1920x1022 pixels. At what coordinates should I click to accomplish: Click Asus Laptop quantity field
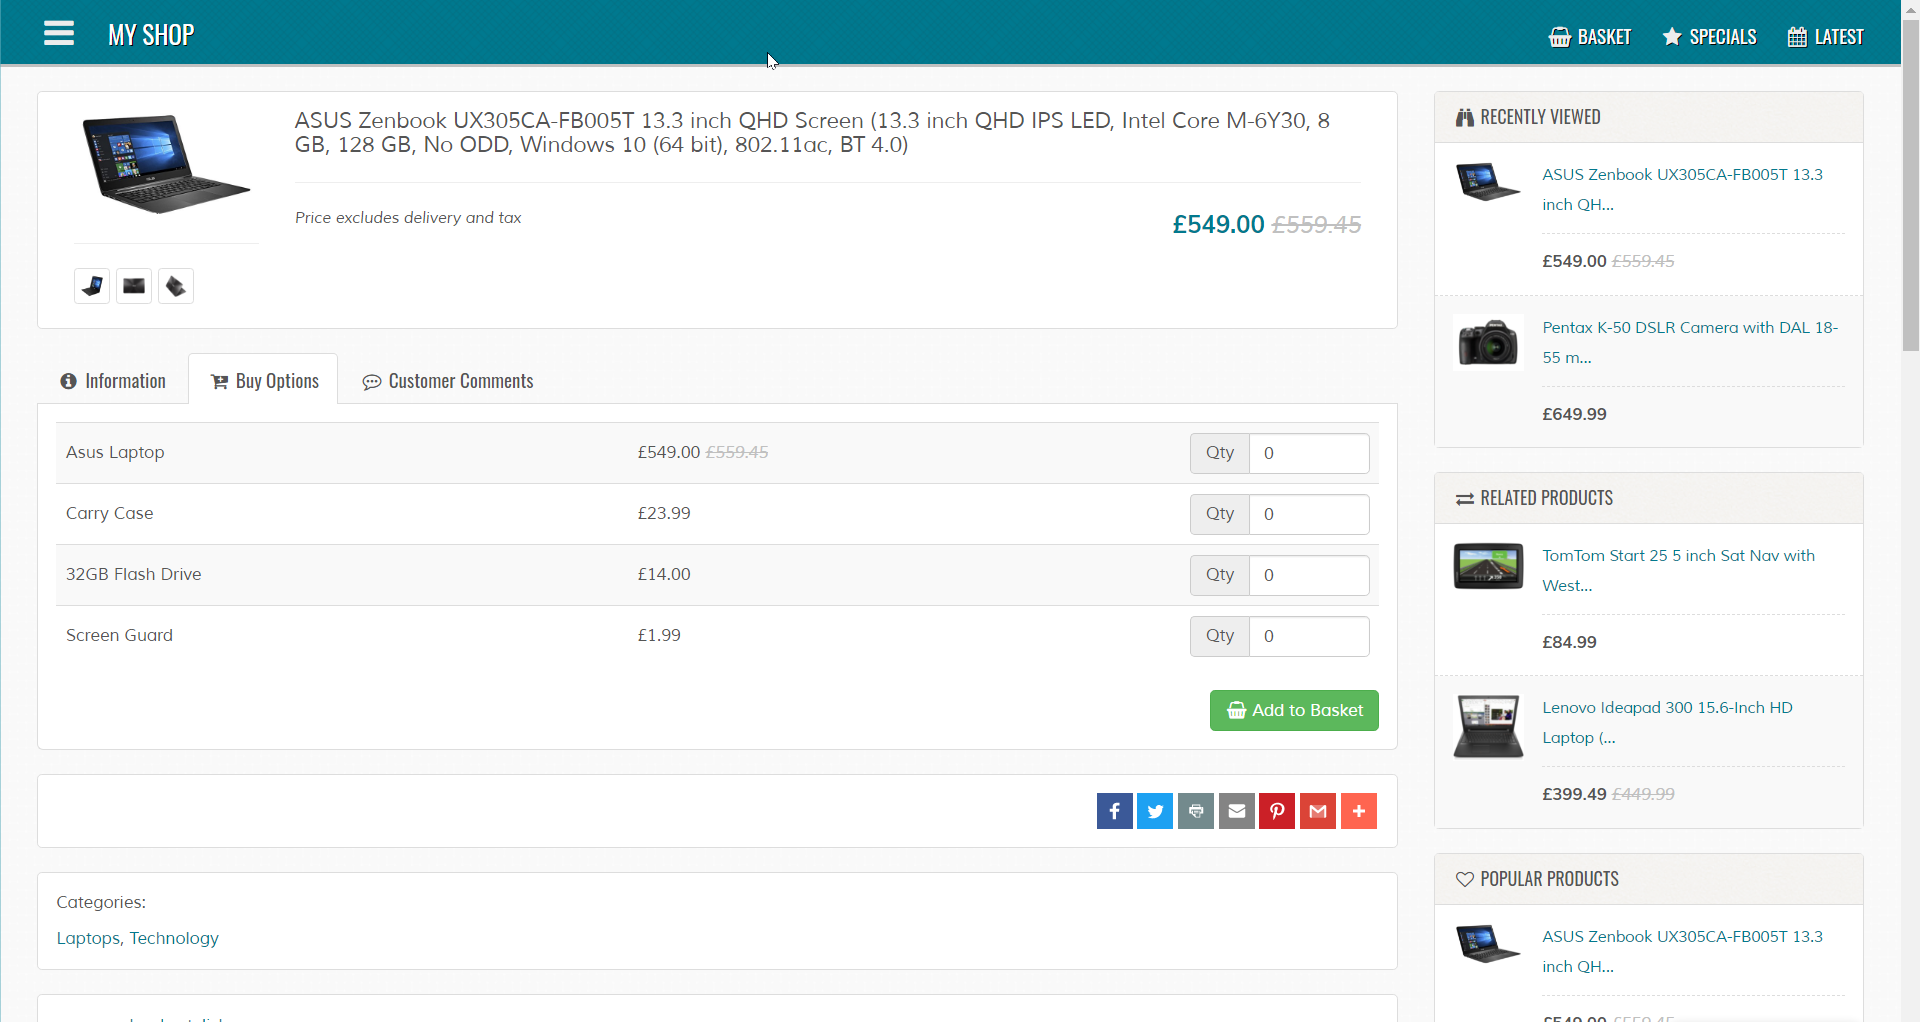point(1309,453)
